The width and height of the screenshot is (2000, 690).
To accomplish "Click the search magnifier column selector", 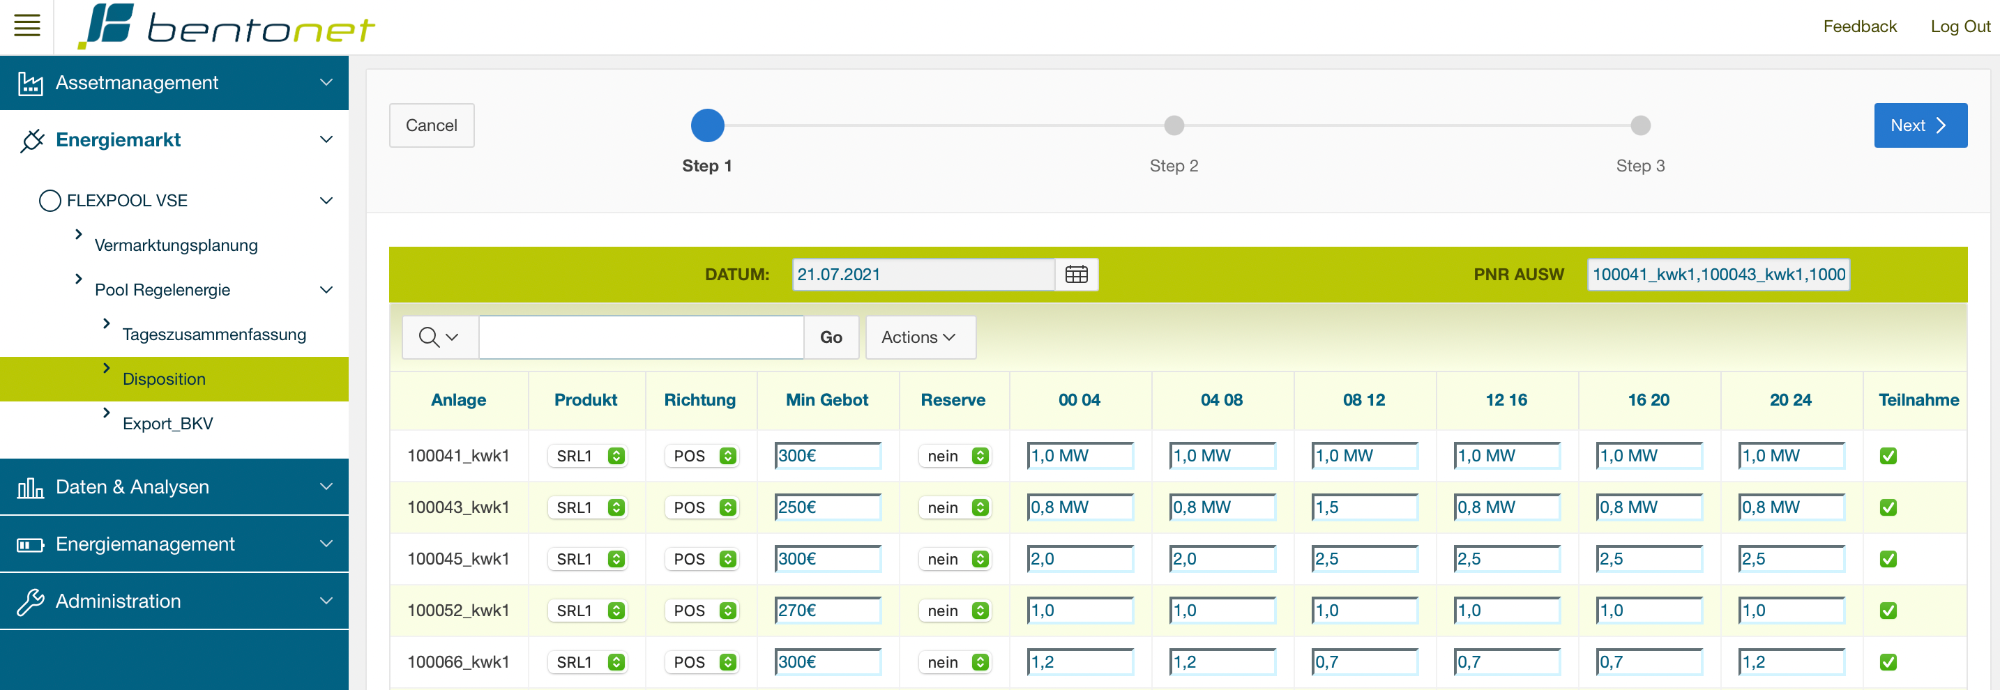I will (439, 337).
